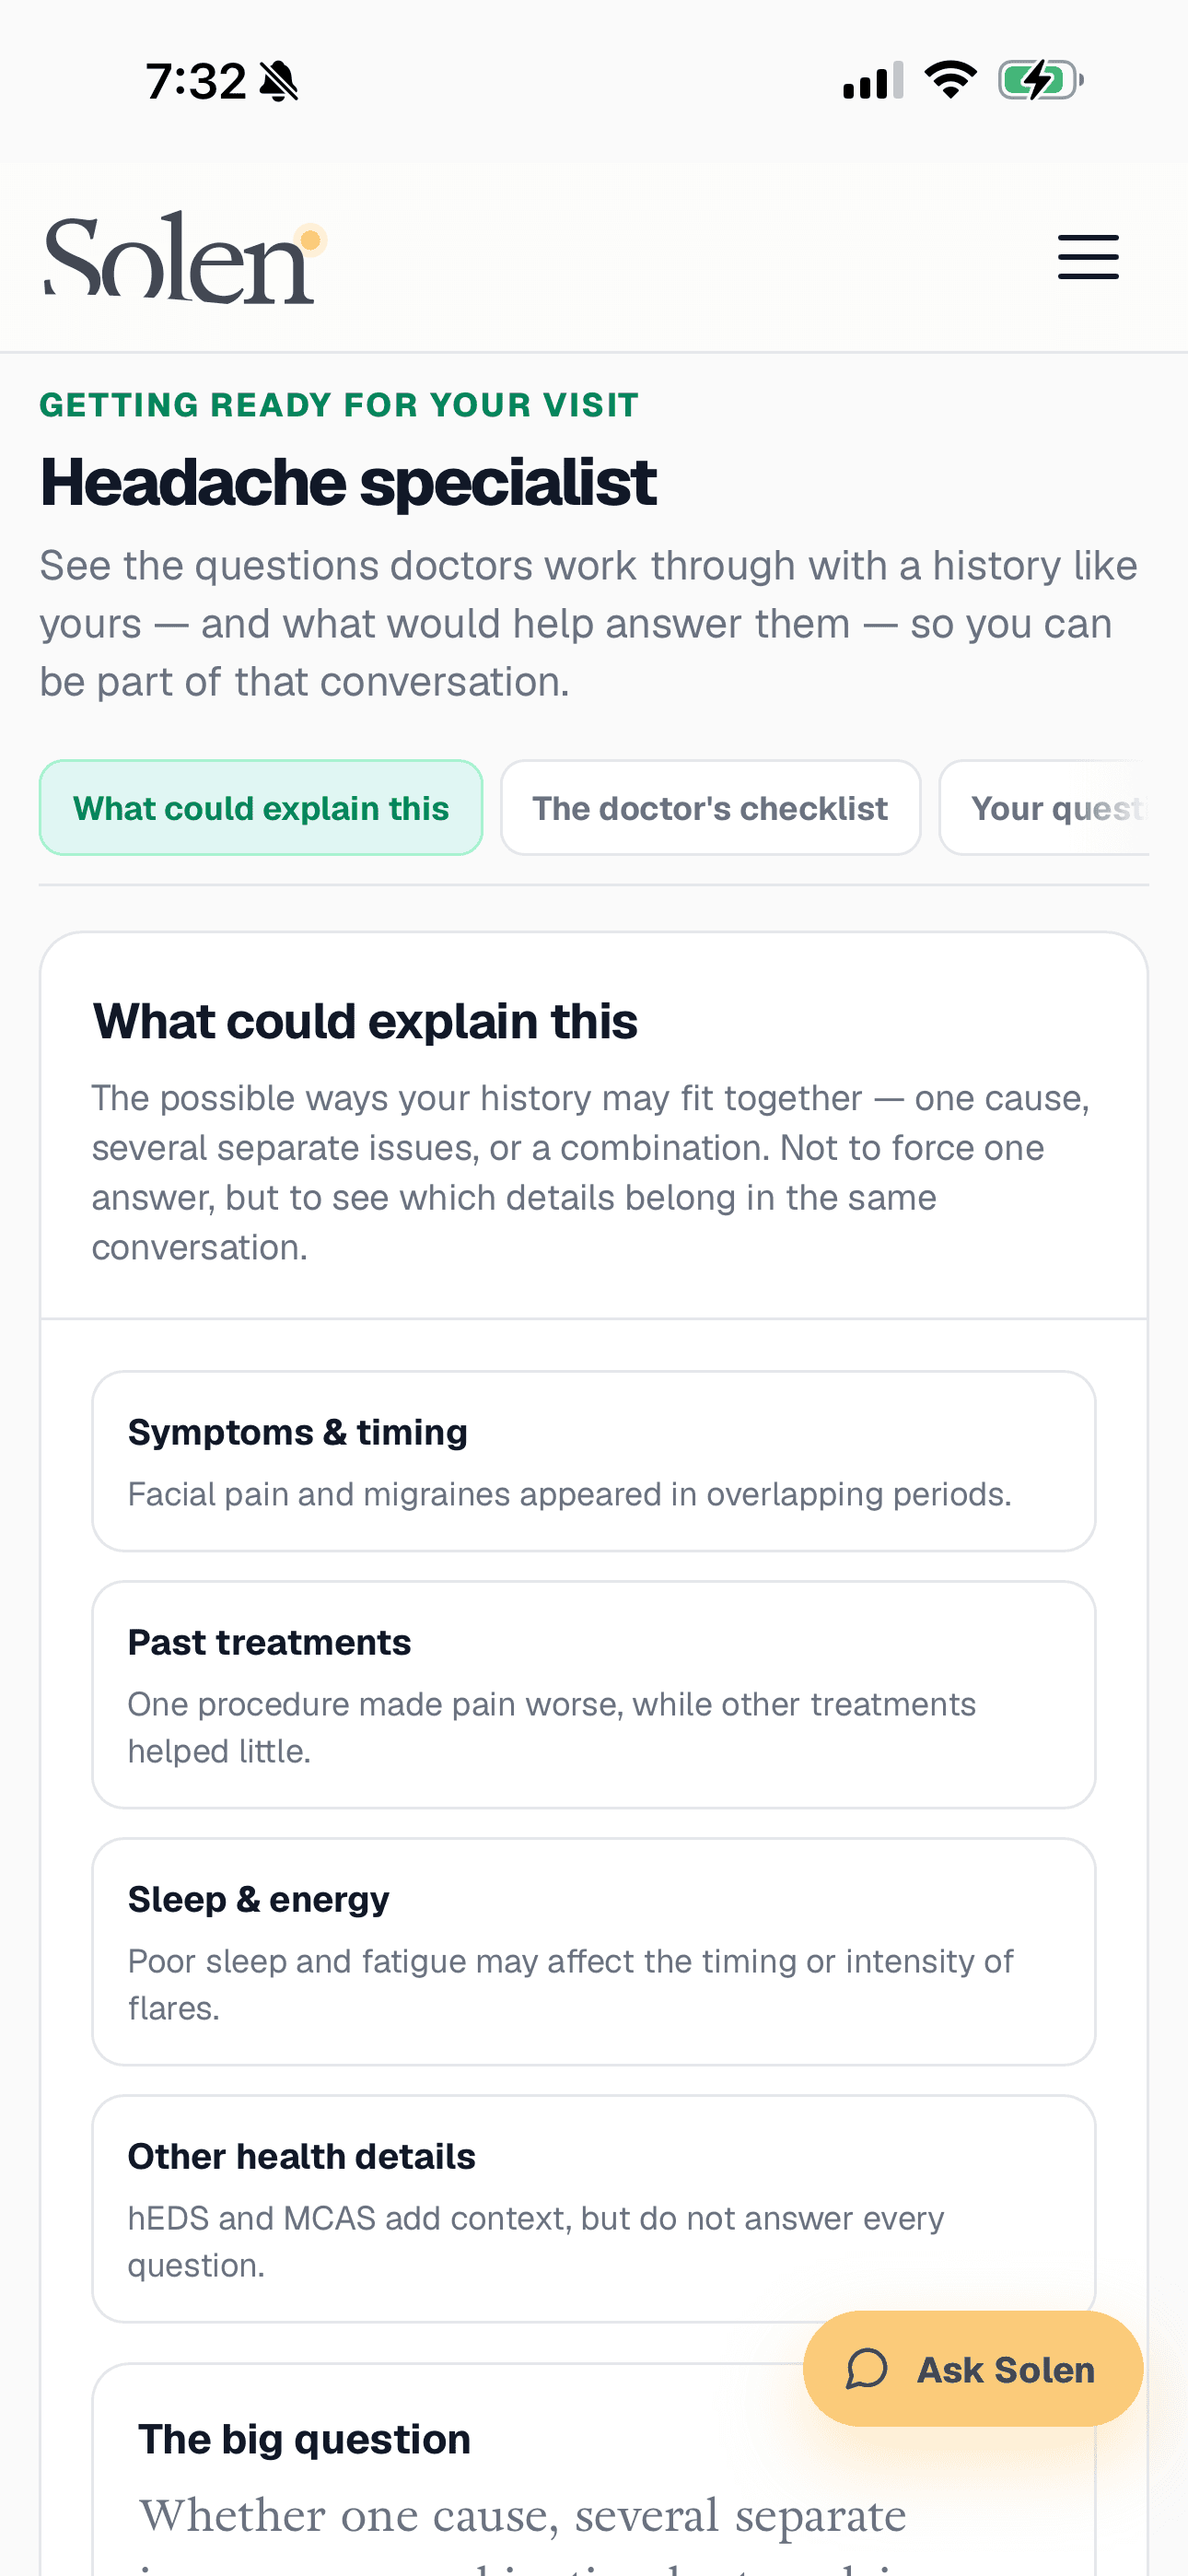Tap the cellular signal bars icon
The height and width of the screenshot is (2576, 1188).
point(873,80)
